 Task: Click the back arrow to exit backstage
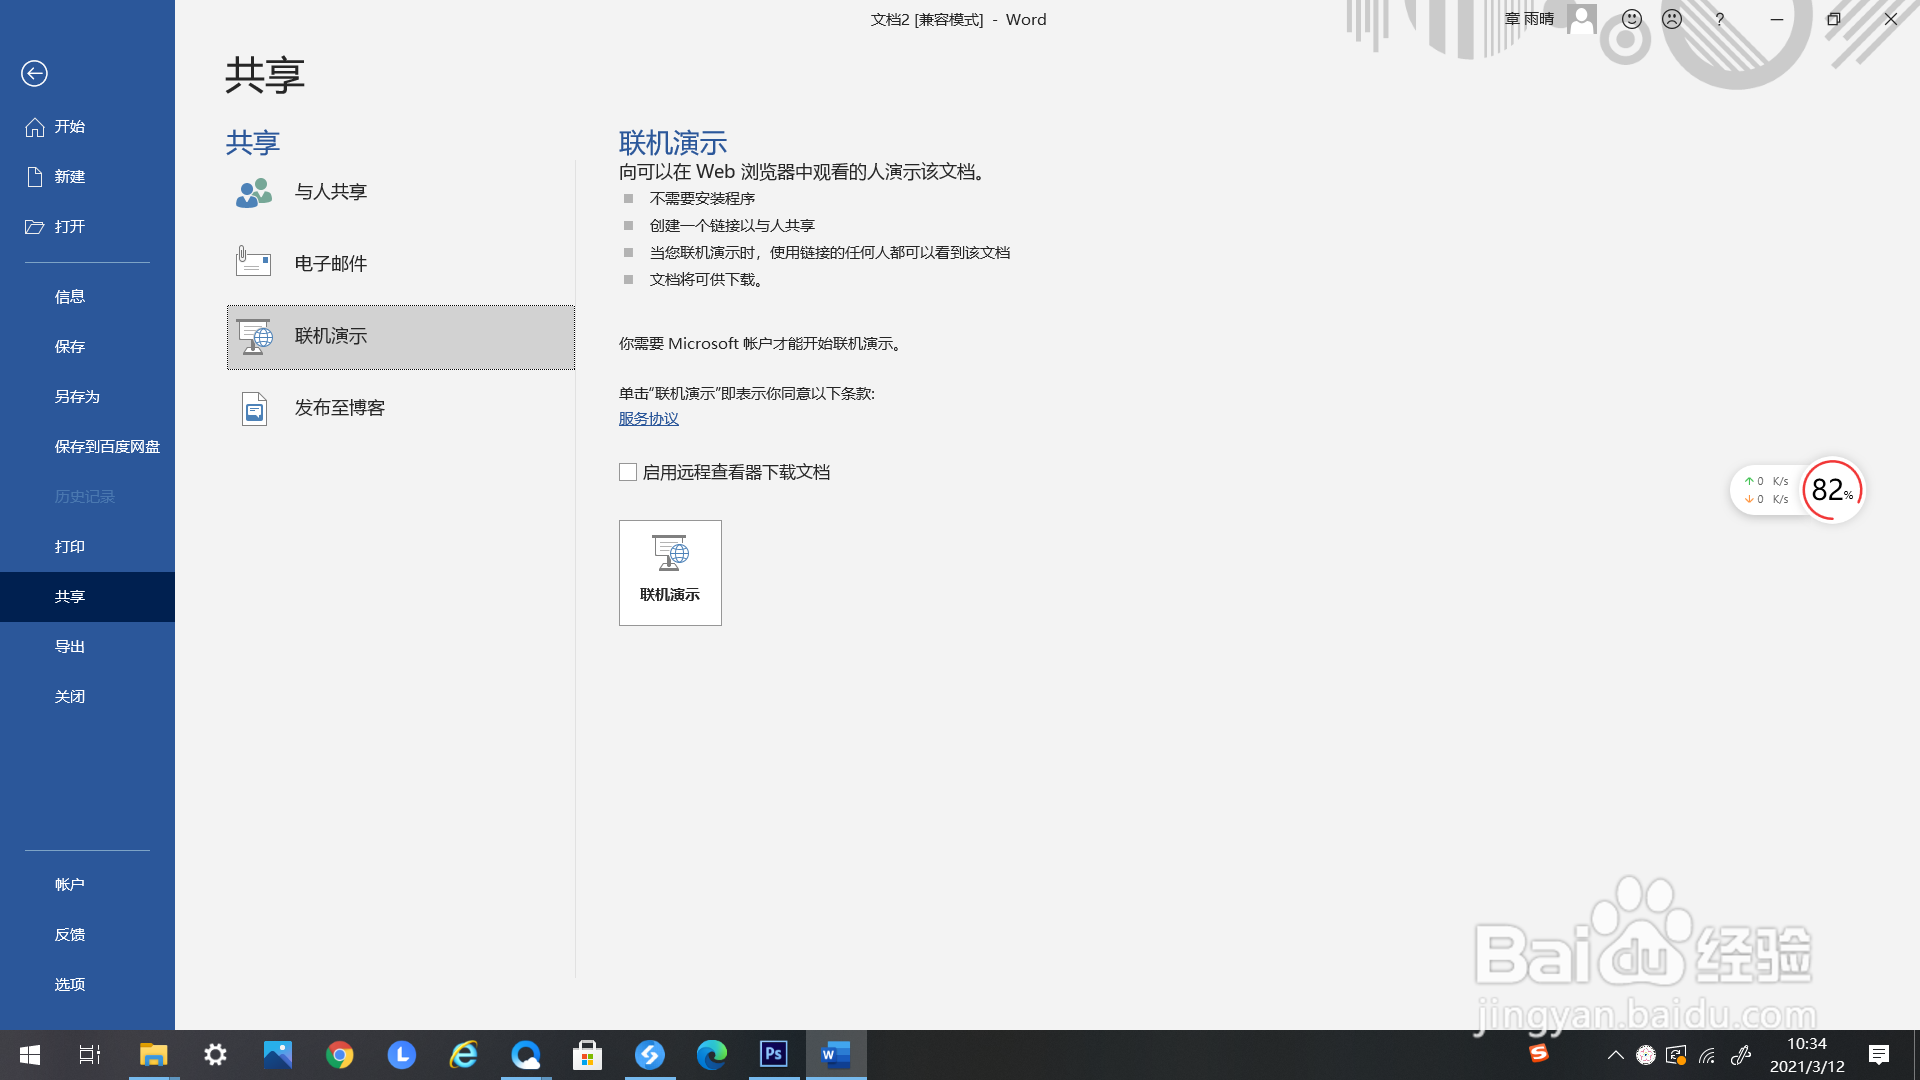[x=34, y=73]
